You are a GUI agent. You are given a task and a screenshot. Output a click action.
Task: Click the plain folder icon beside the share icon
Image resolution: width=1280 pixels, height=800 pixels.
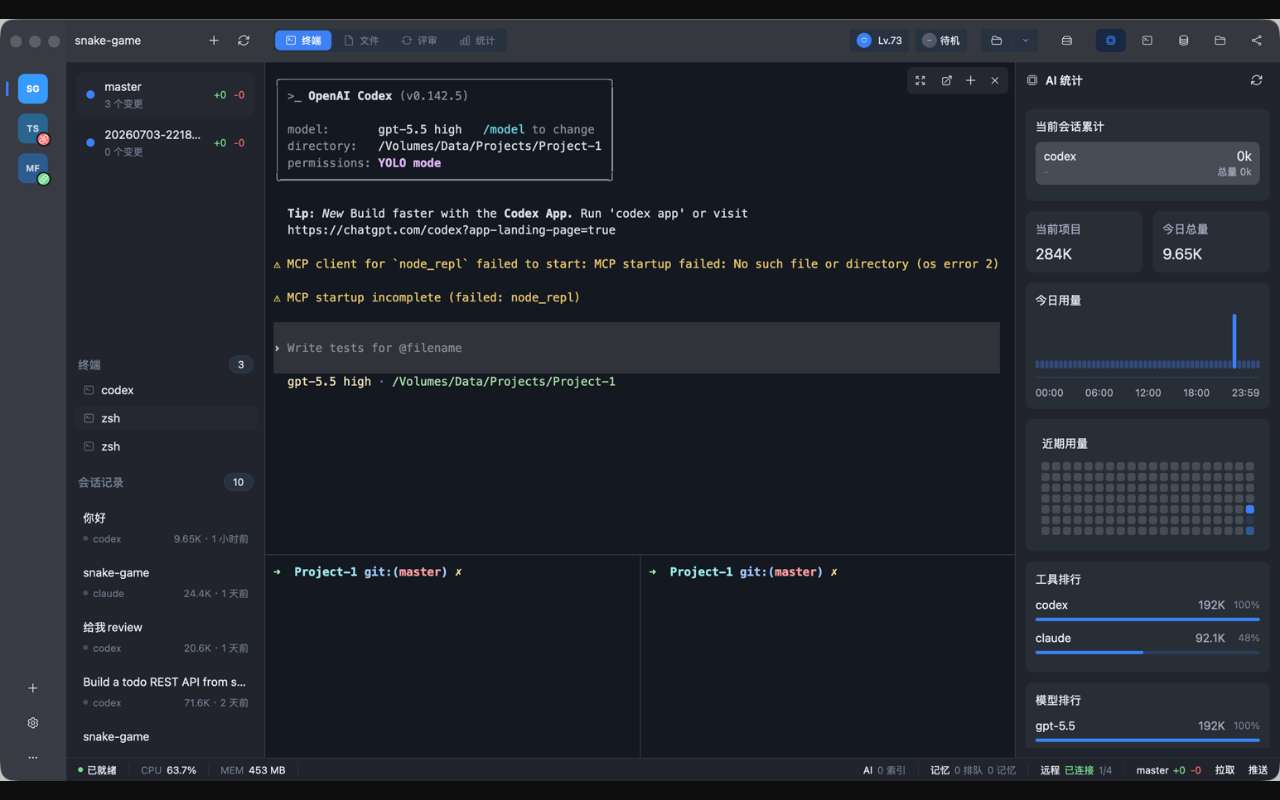(x=1220, y=41)
